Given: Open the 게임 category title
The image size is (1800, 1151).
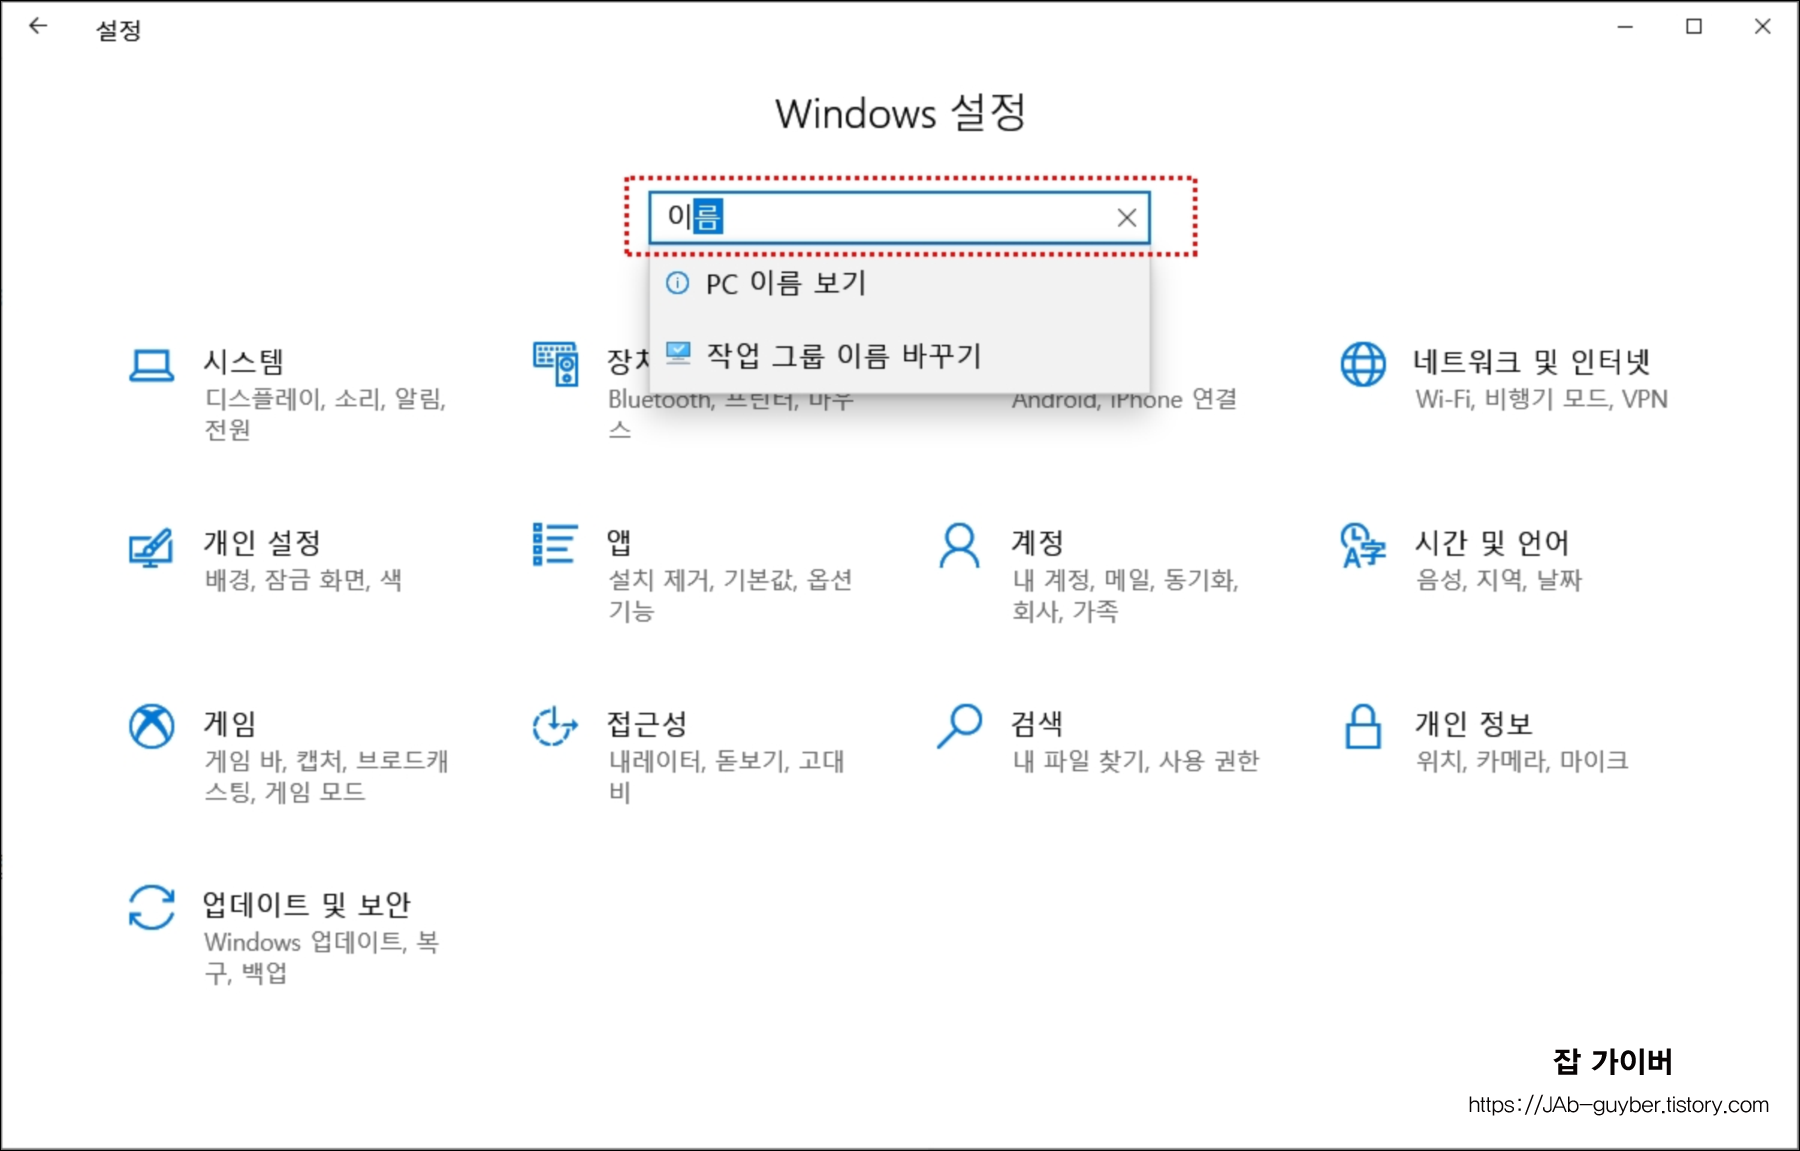Looking at the screenshot, I should coord(230,723).
